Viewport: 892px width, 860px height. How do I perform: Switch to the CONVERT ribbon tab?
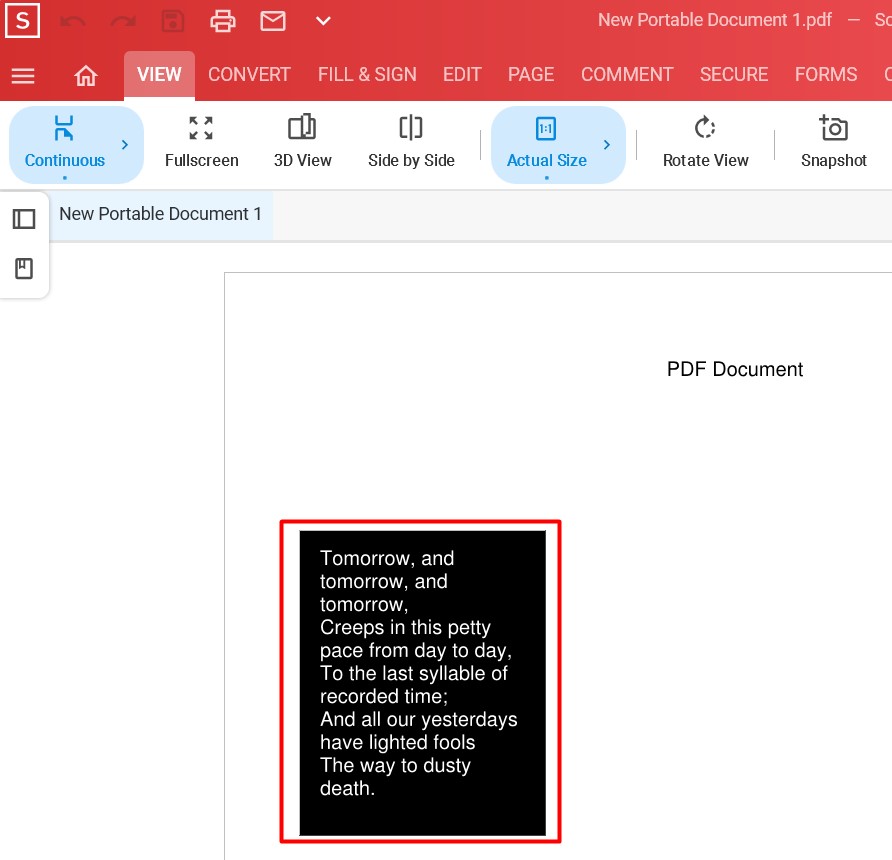tap(249, 74)
